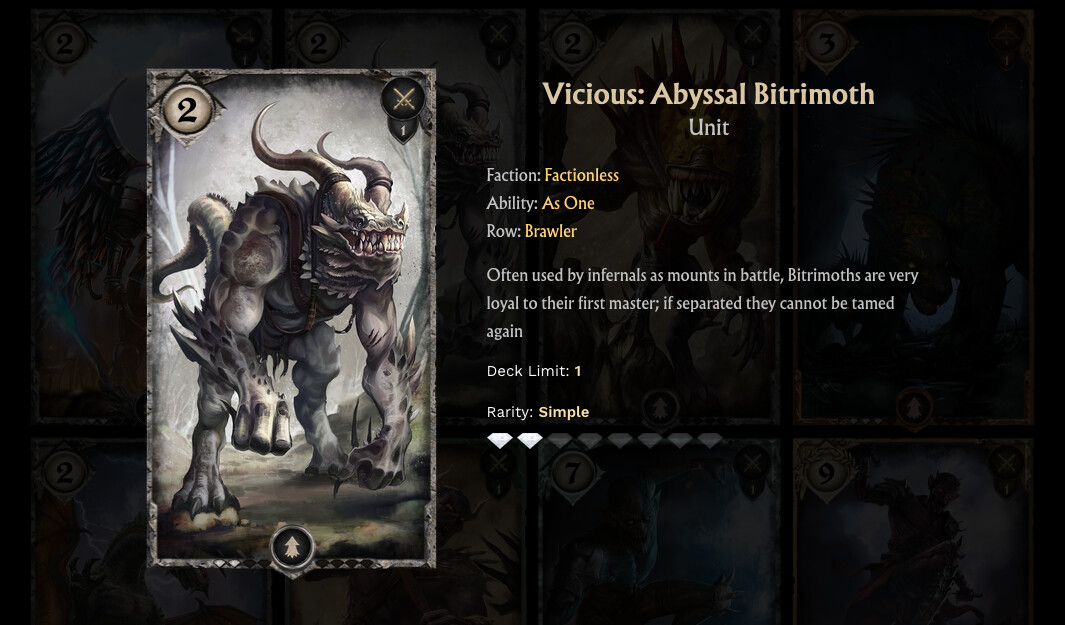The width and height of the screenshot is (1065, 625).
Task: Click the Abyssal Bitrimoth card artwork
Action: (291, 318)
